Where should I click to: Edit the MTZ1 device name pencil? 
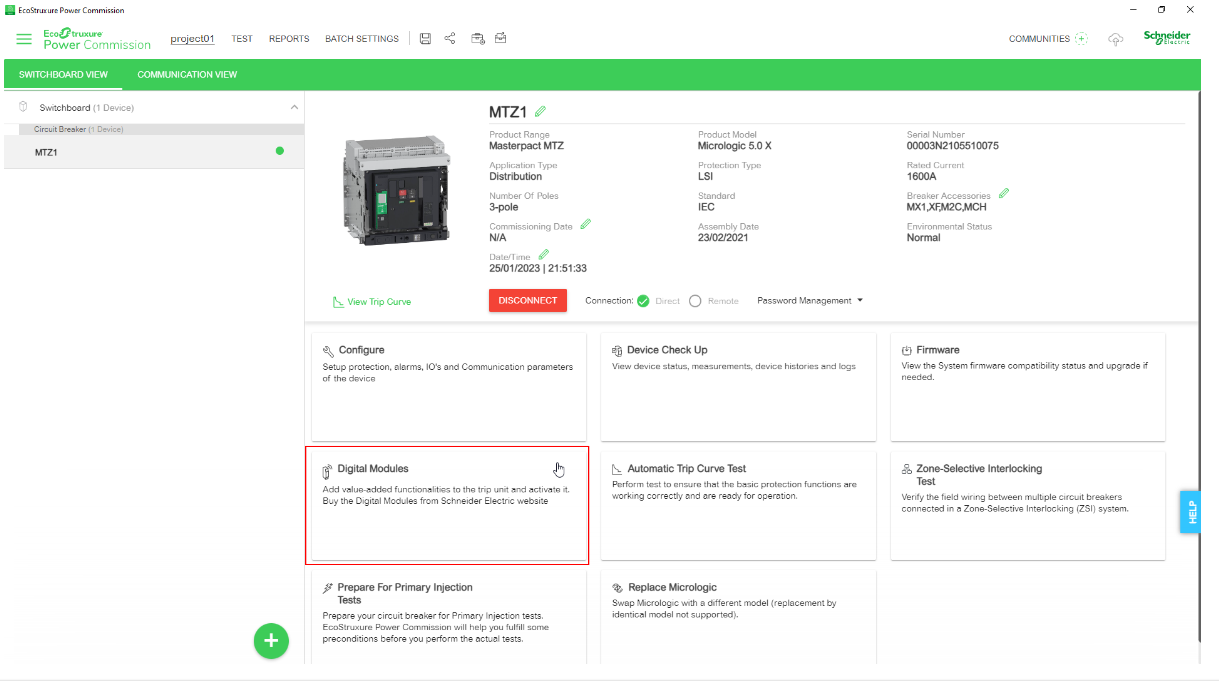pos(541,111)
